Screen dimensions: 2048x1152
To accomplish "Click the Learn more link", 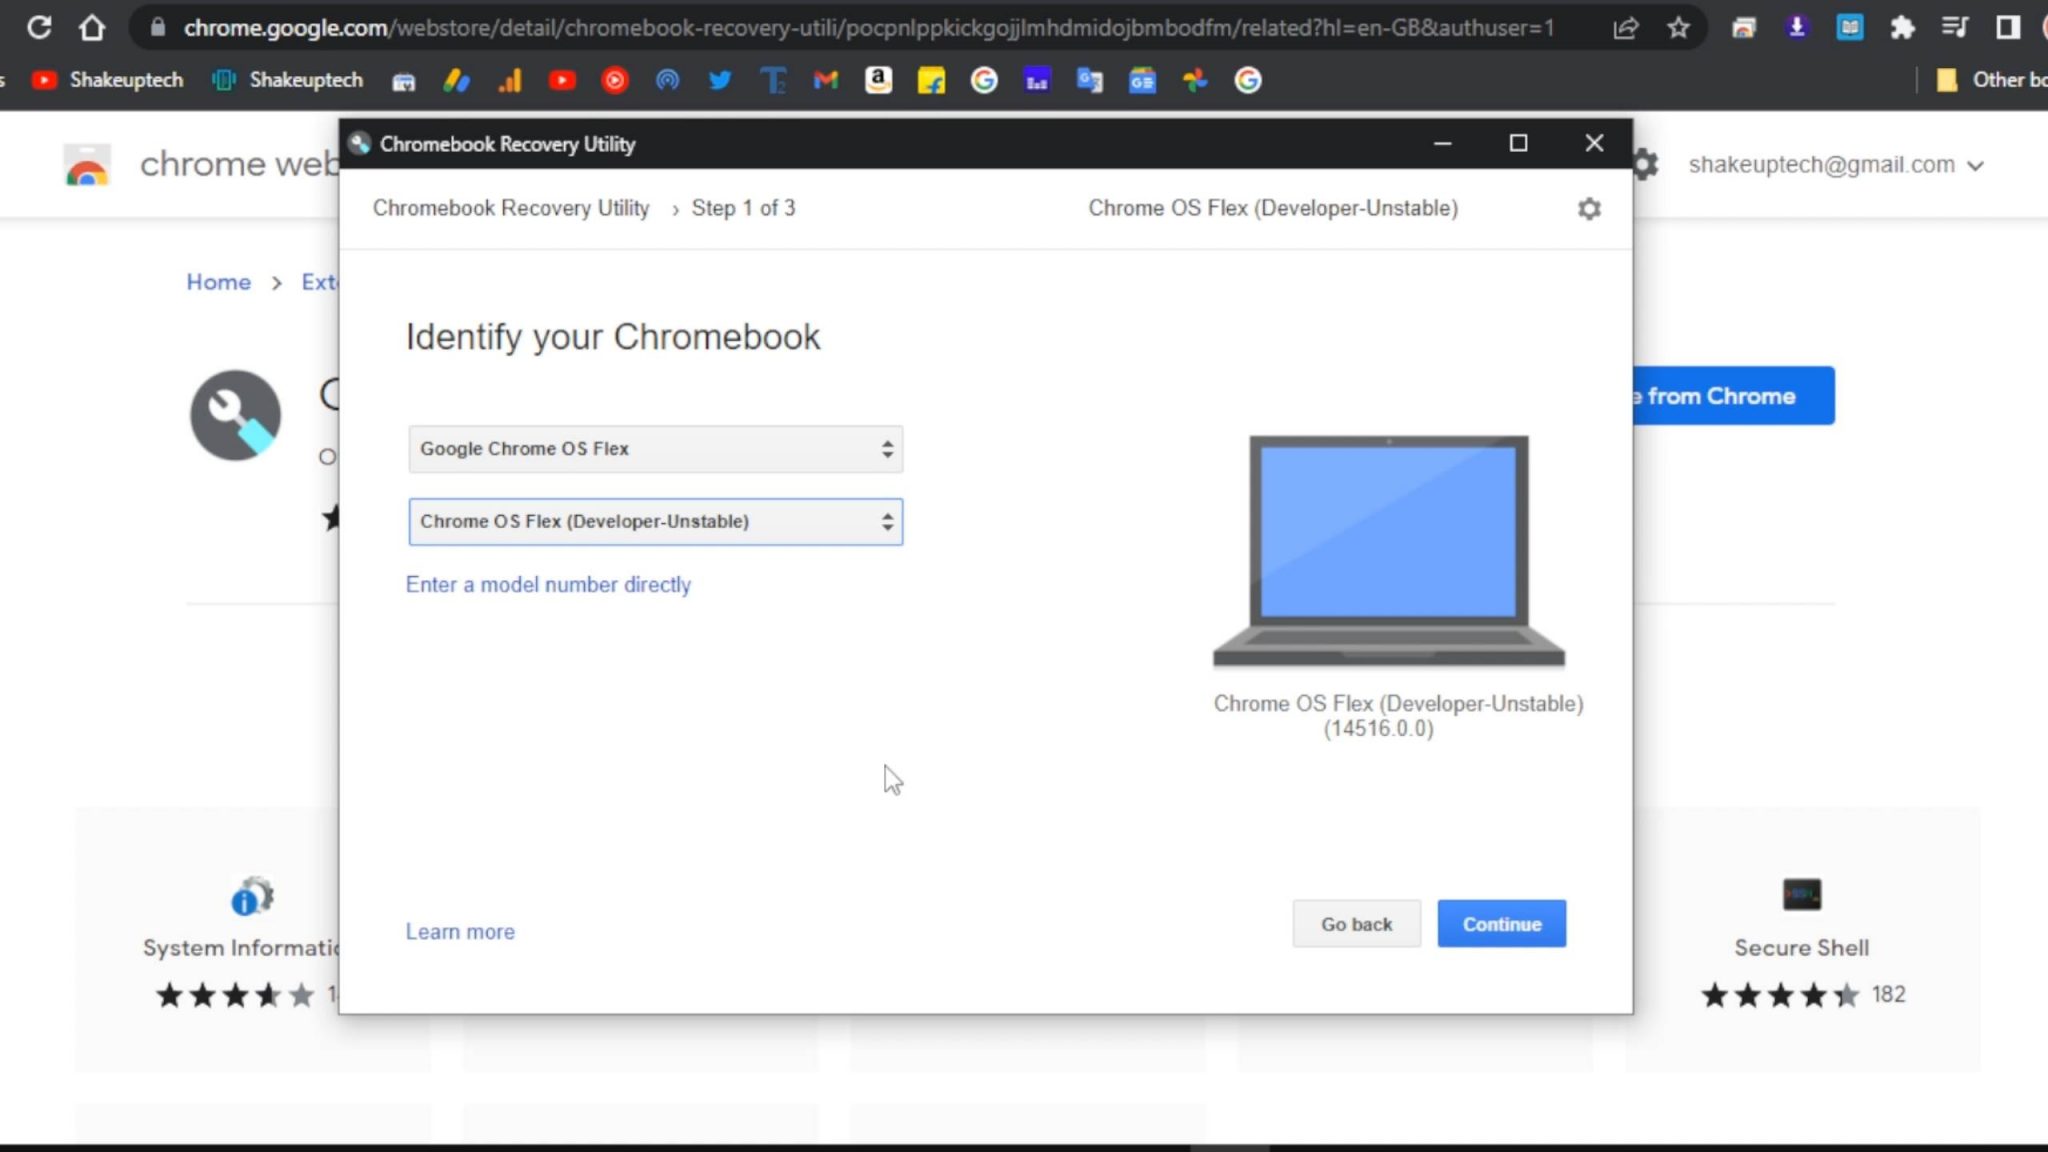I will pos(460,931).
